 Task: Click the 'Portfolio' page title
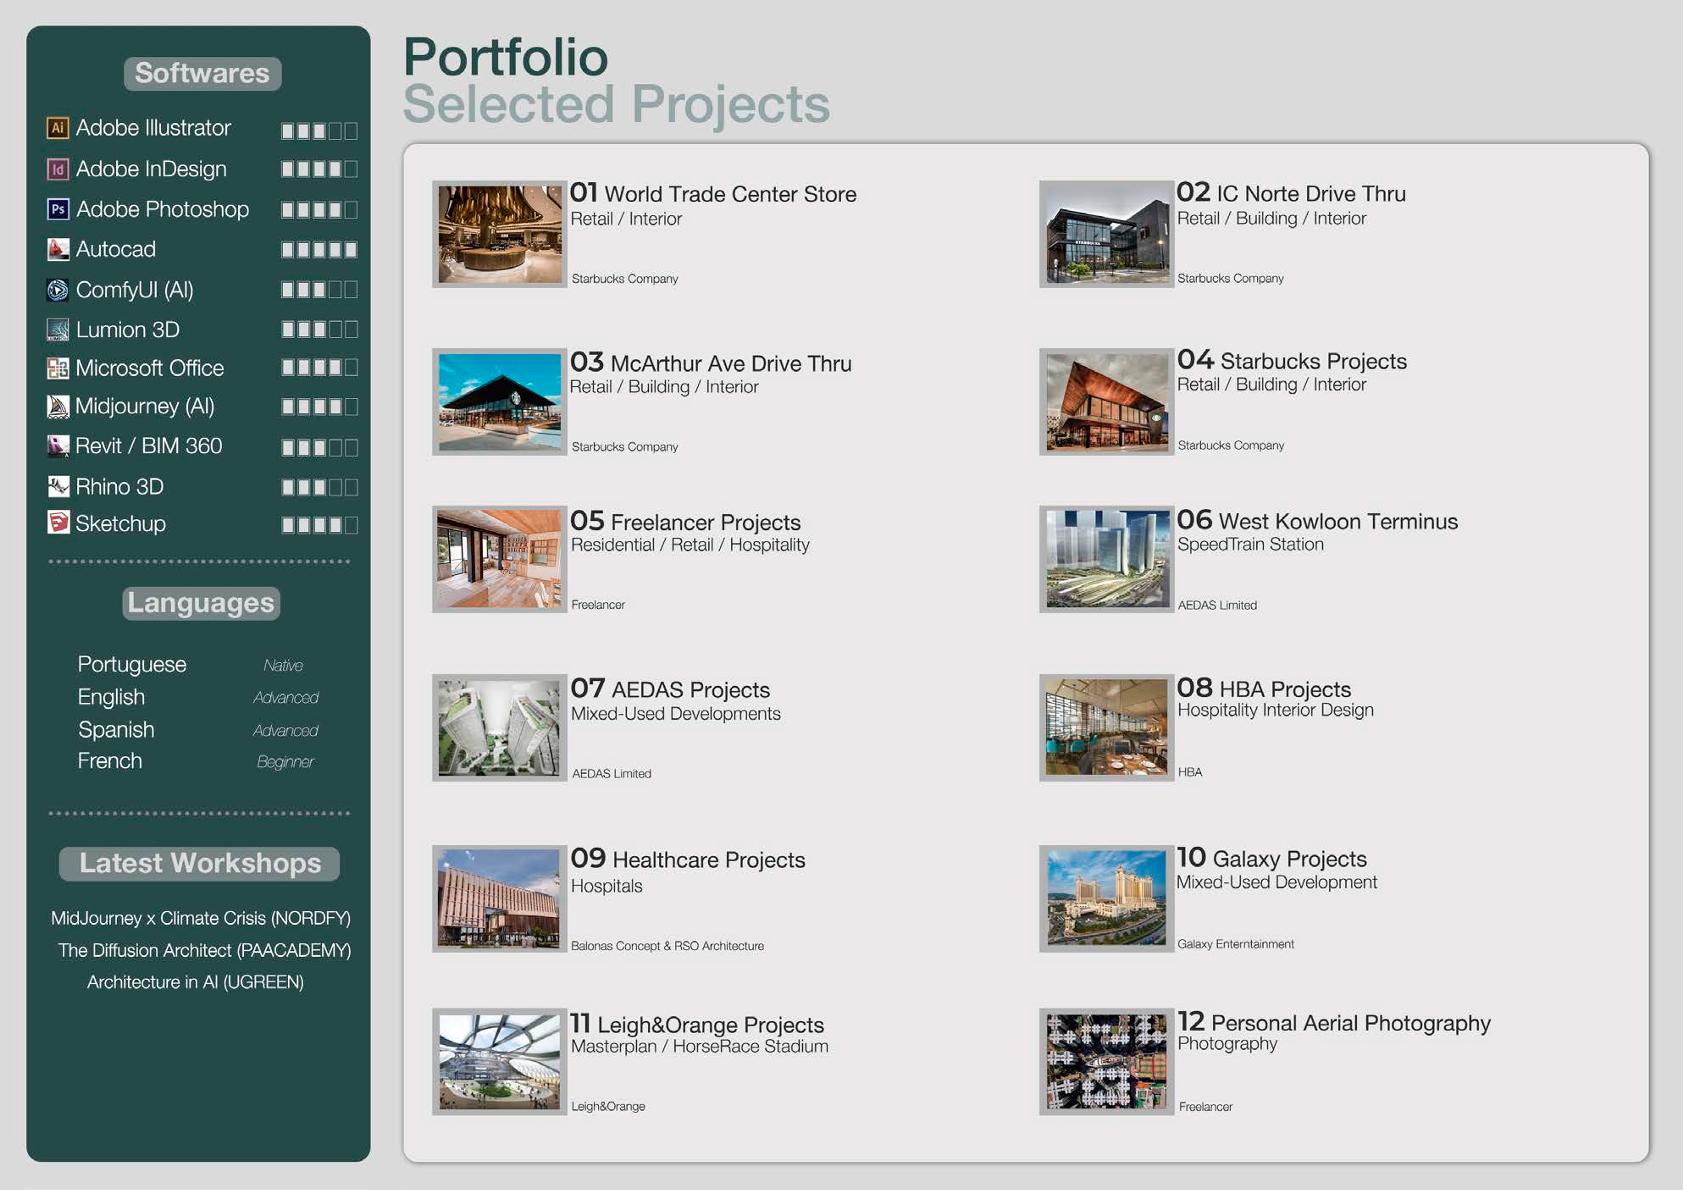[x=506, y=58]
